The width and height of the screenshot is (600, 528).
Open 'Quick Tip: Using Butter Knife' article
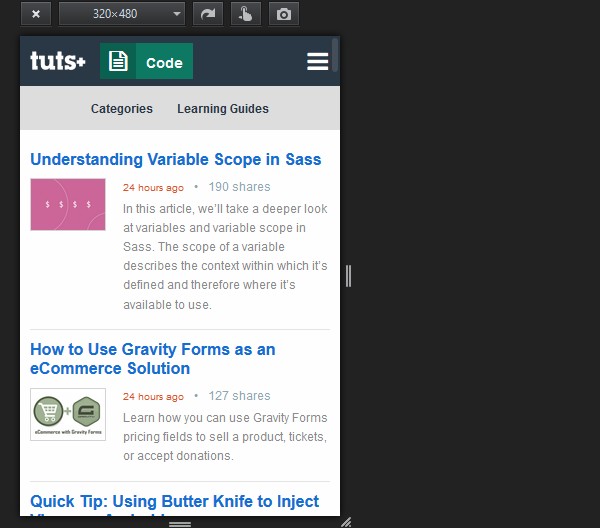[174, 504]
